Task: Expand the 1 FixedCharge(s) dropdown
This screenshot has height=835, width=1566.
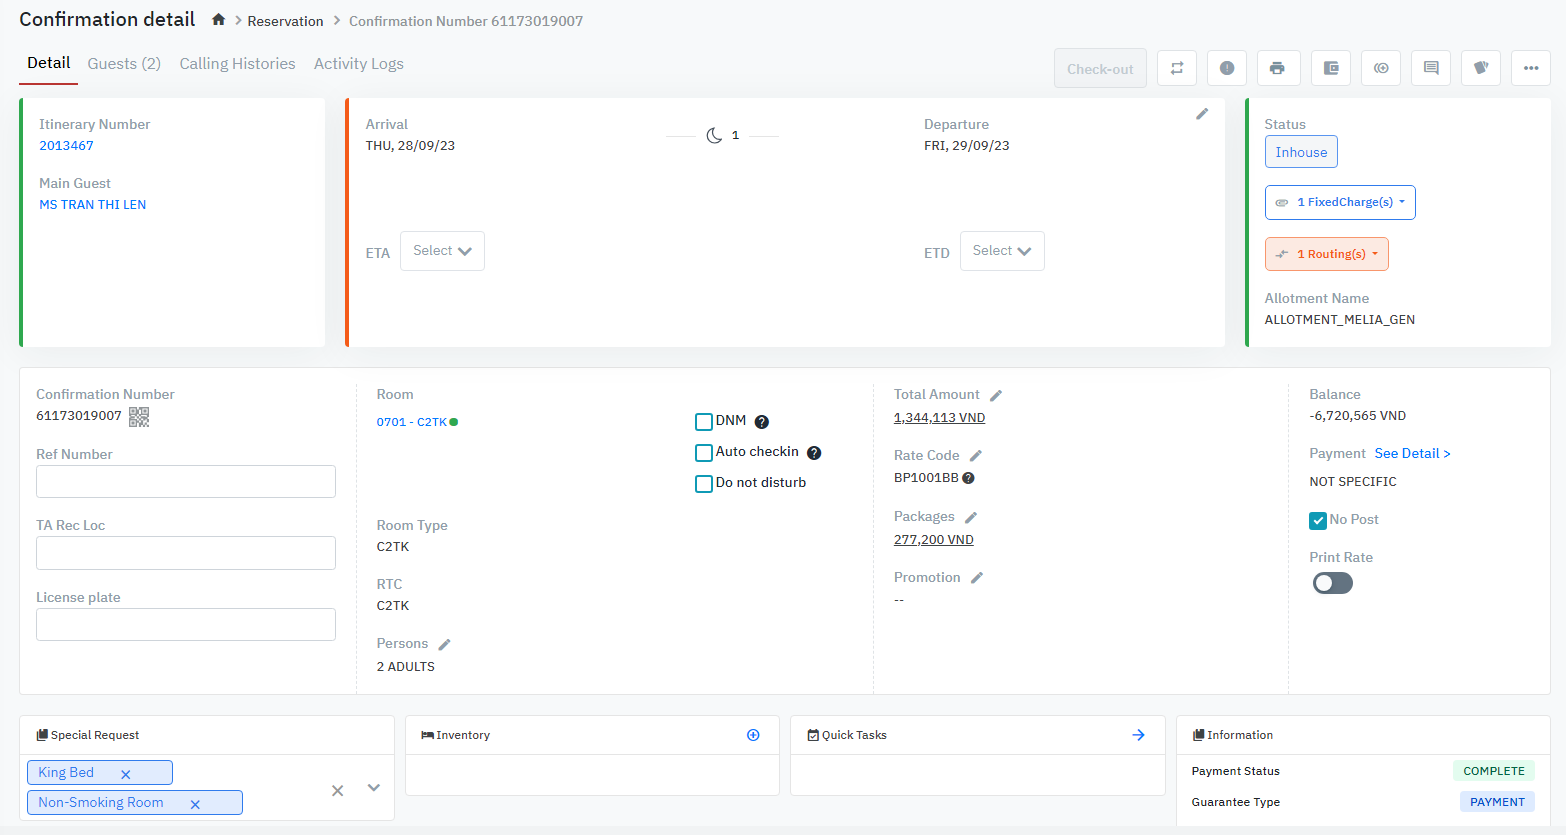Action: tap(1340, 202)
